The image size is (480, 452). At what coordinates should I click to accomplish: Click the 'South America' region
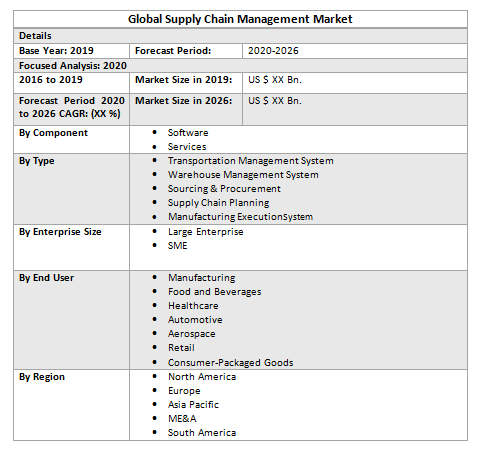click(202, 433)
